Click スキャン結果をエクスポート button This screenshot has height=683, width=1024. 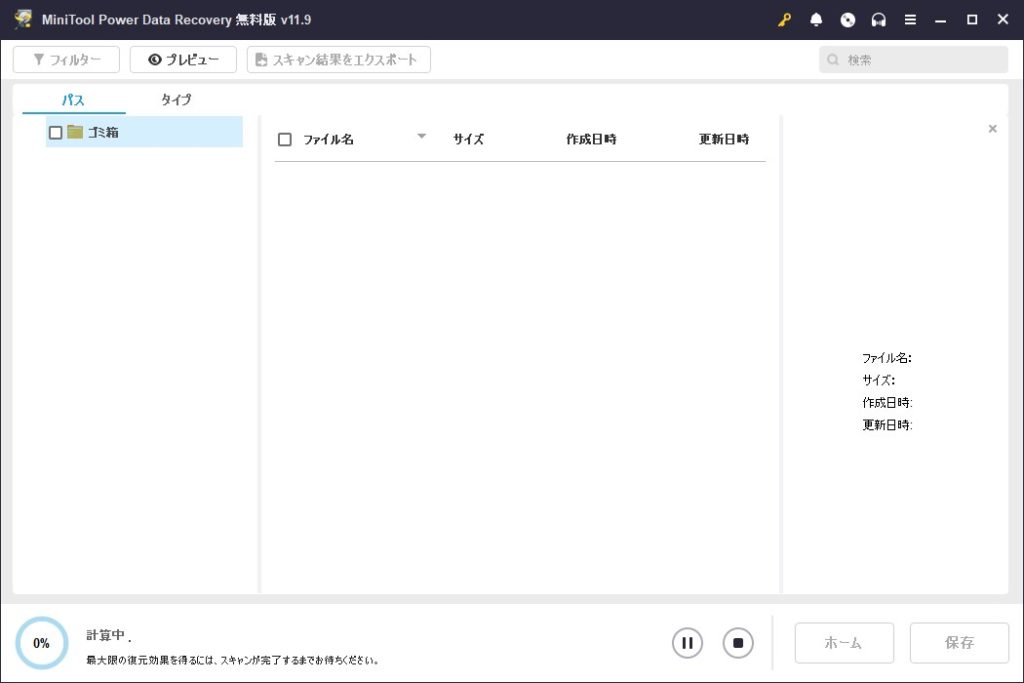click(x=338, y=60)
